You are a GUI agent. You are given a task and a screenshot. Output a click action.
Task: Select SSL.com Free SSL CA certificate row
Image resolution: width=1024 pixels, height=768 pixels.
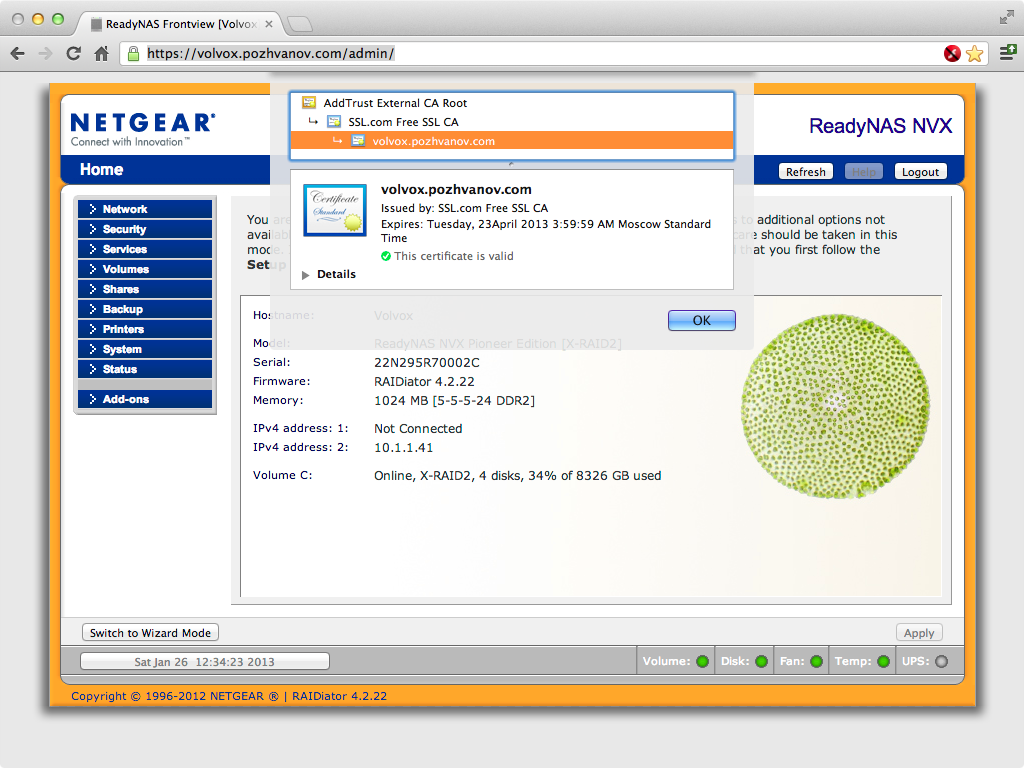coord(512,122)
